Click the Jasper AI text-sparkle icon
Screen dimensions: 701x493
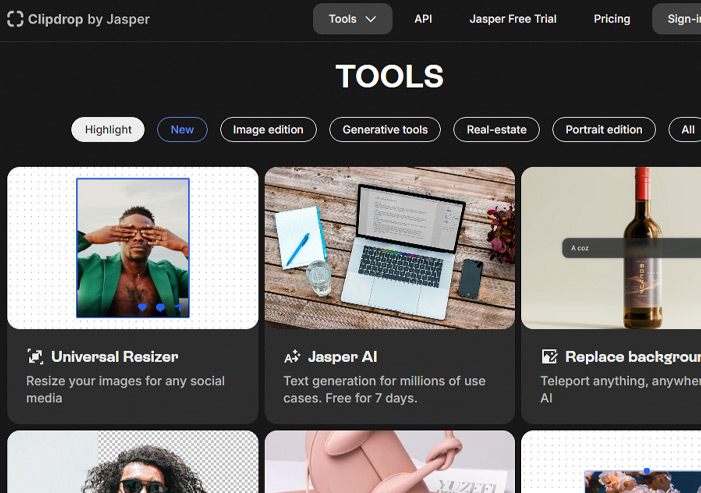[x=292, y=357]
